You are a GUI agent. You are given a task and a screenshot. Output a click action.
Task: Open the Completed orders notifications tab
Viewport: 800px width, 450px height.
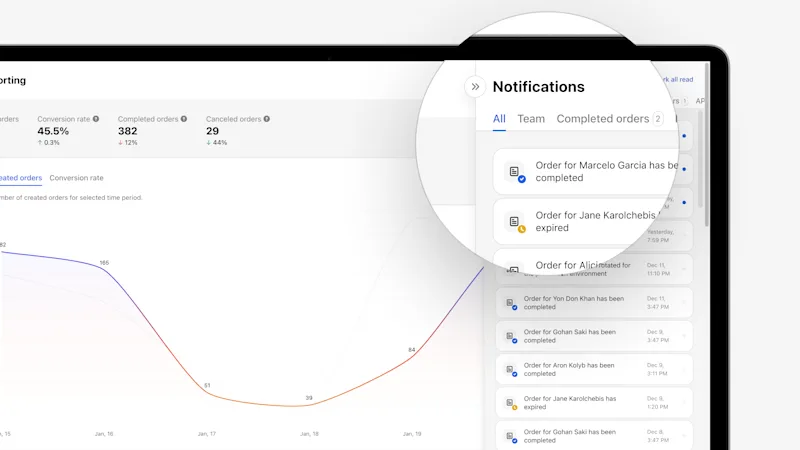(603, 119)
